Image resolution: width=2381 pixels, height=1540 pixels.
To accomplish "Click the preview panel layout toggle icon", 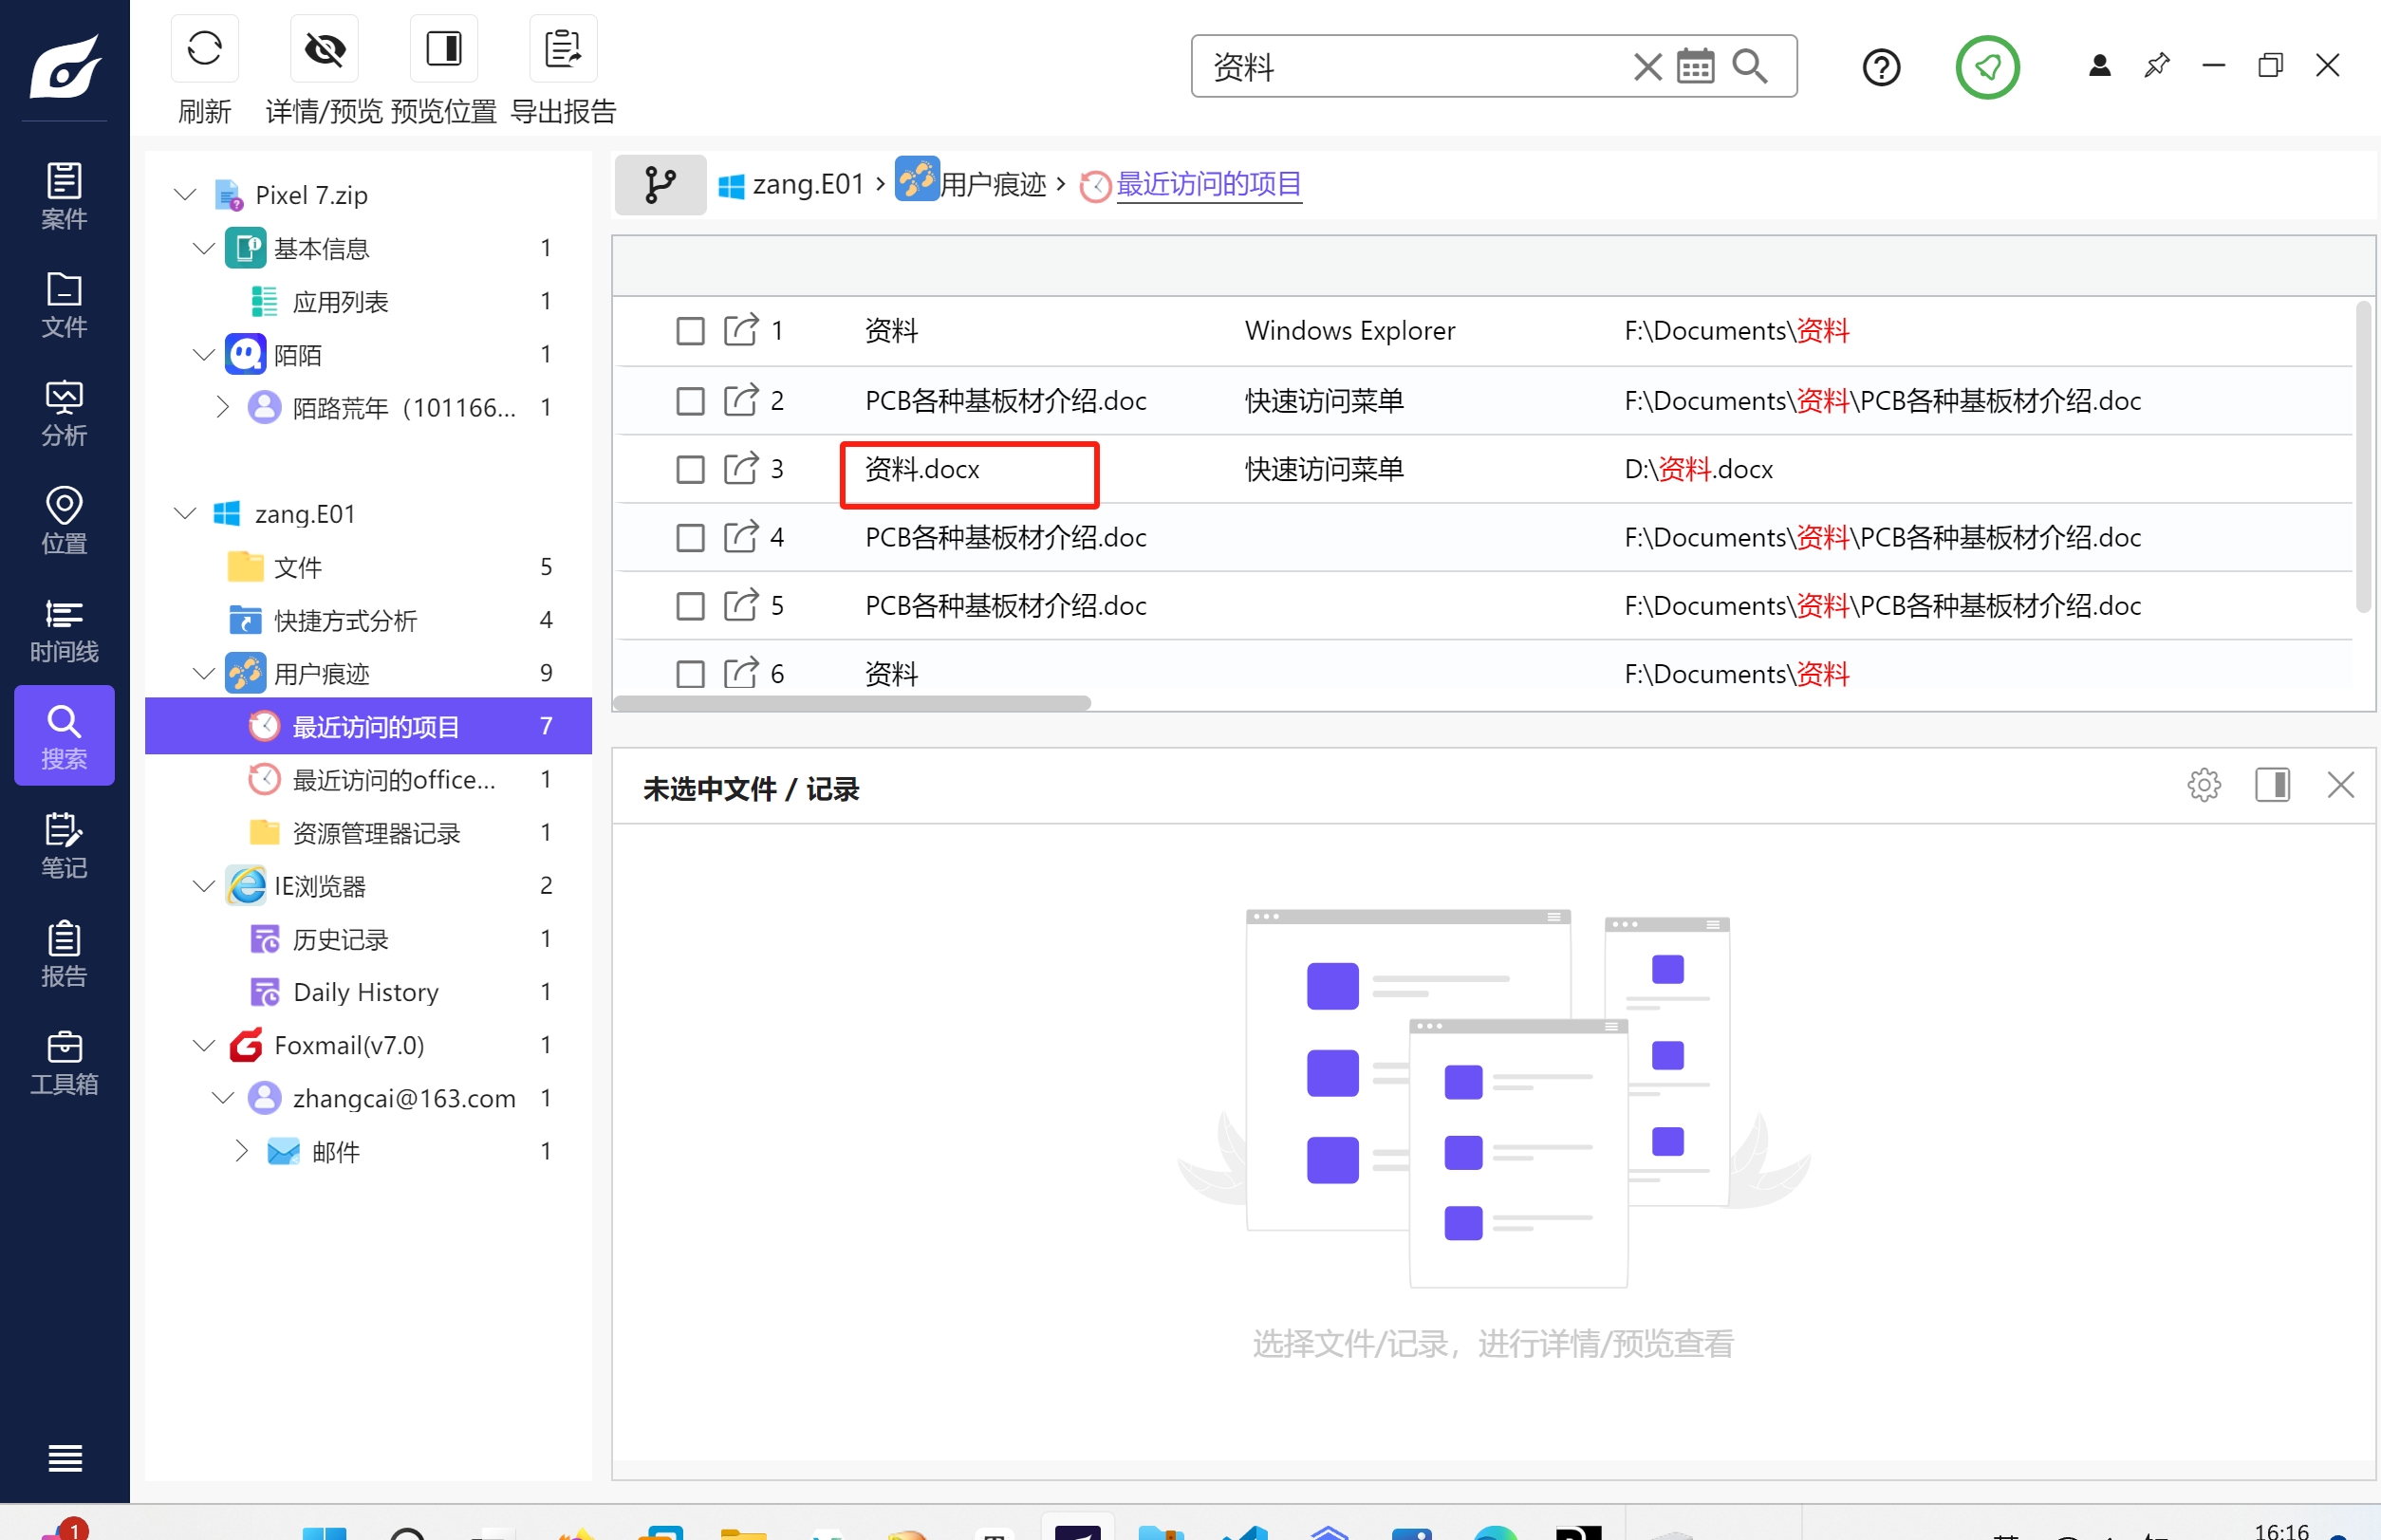I will [2272, 785].
